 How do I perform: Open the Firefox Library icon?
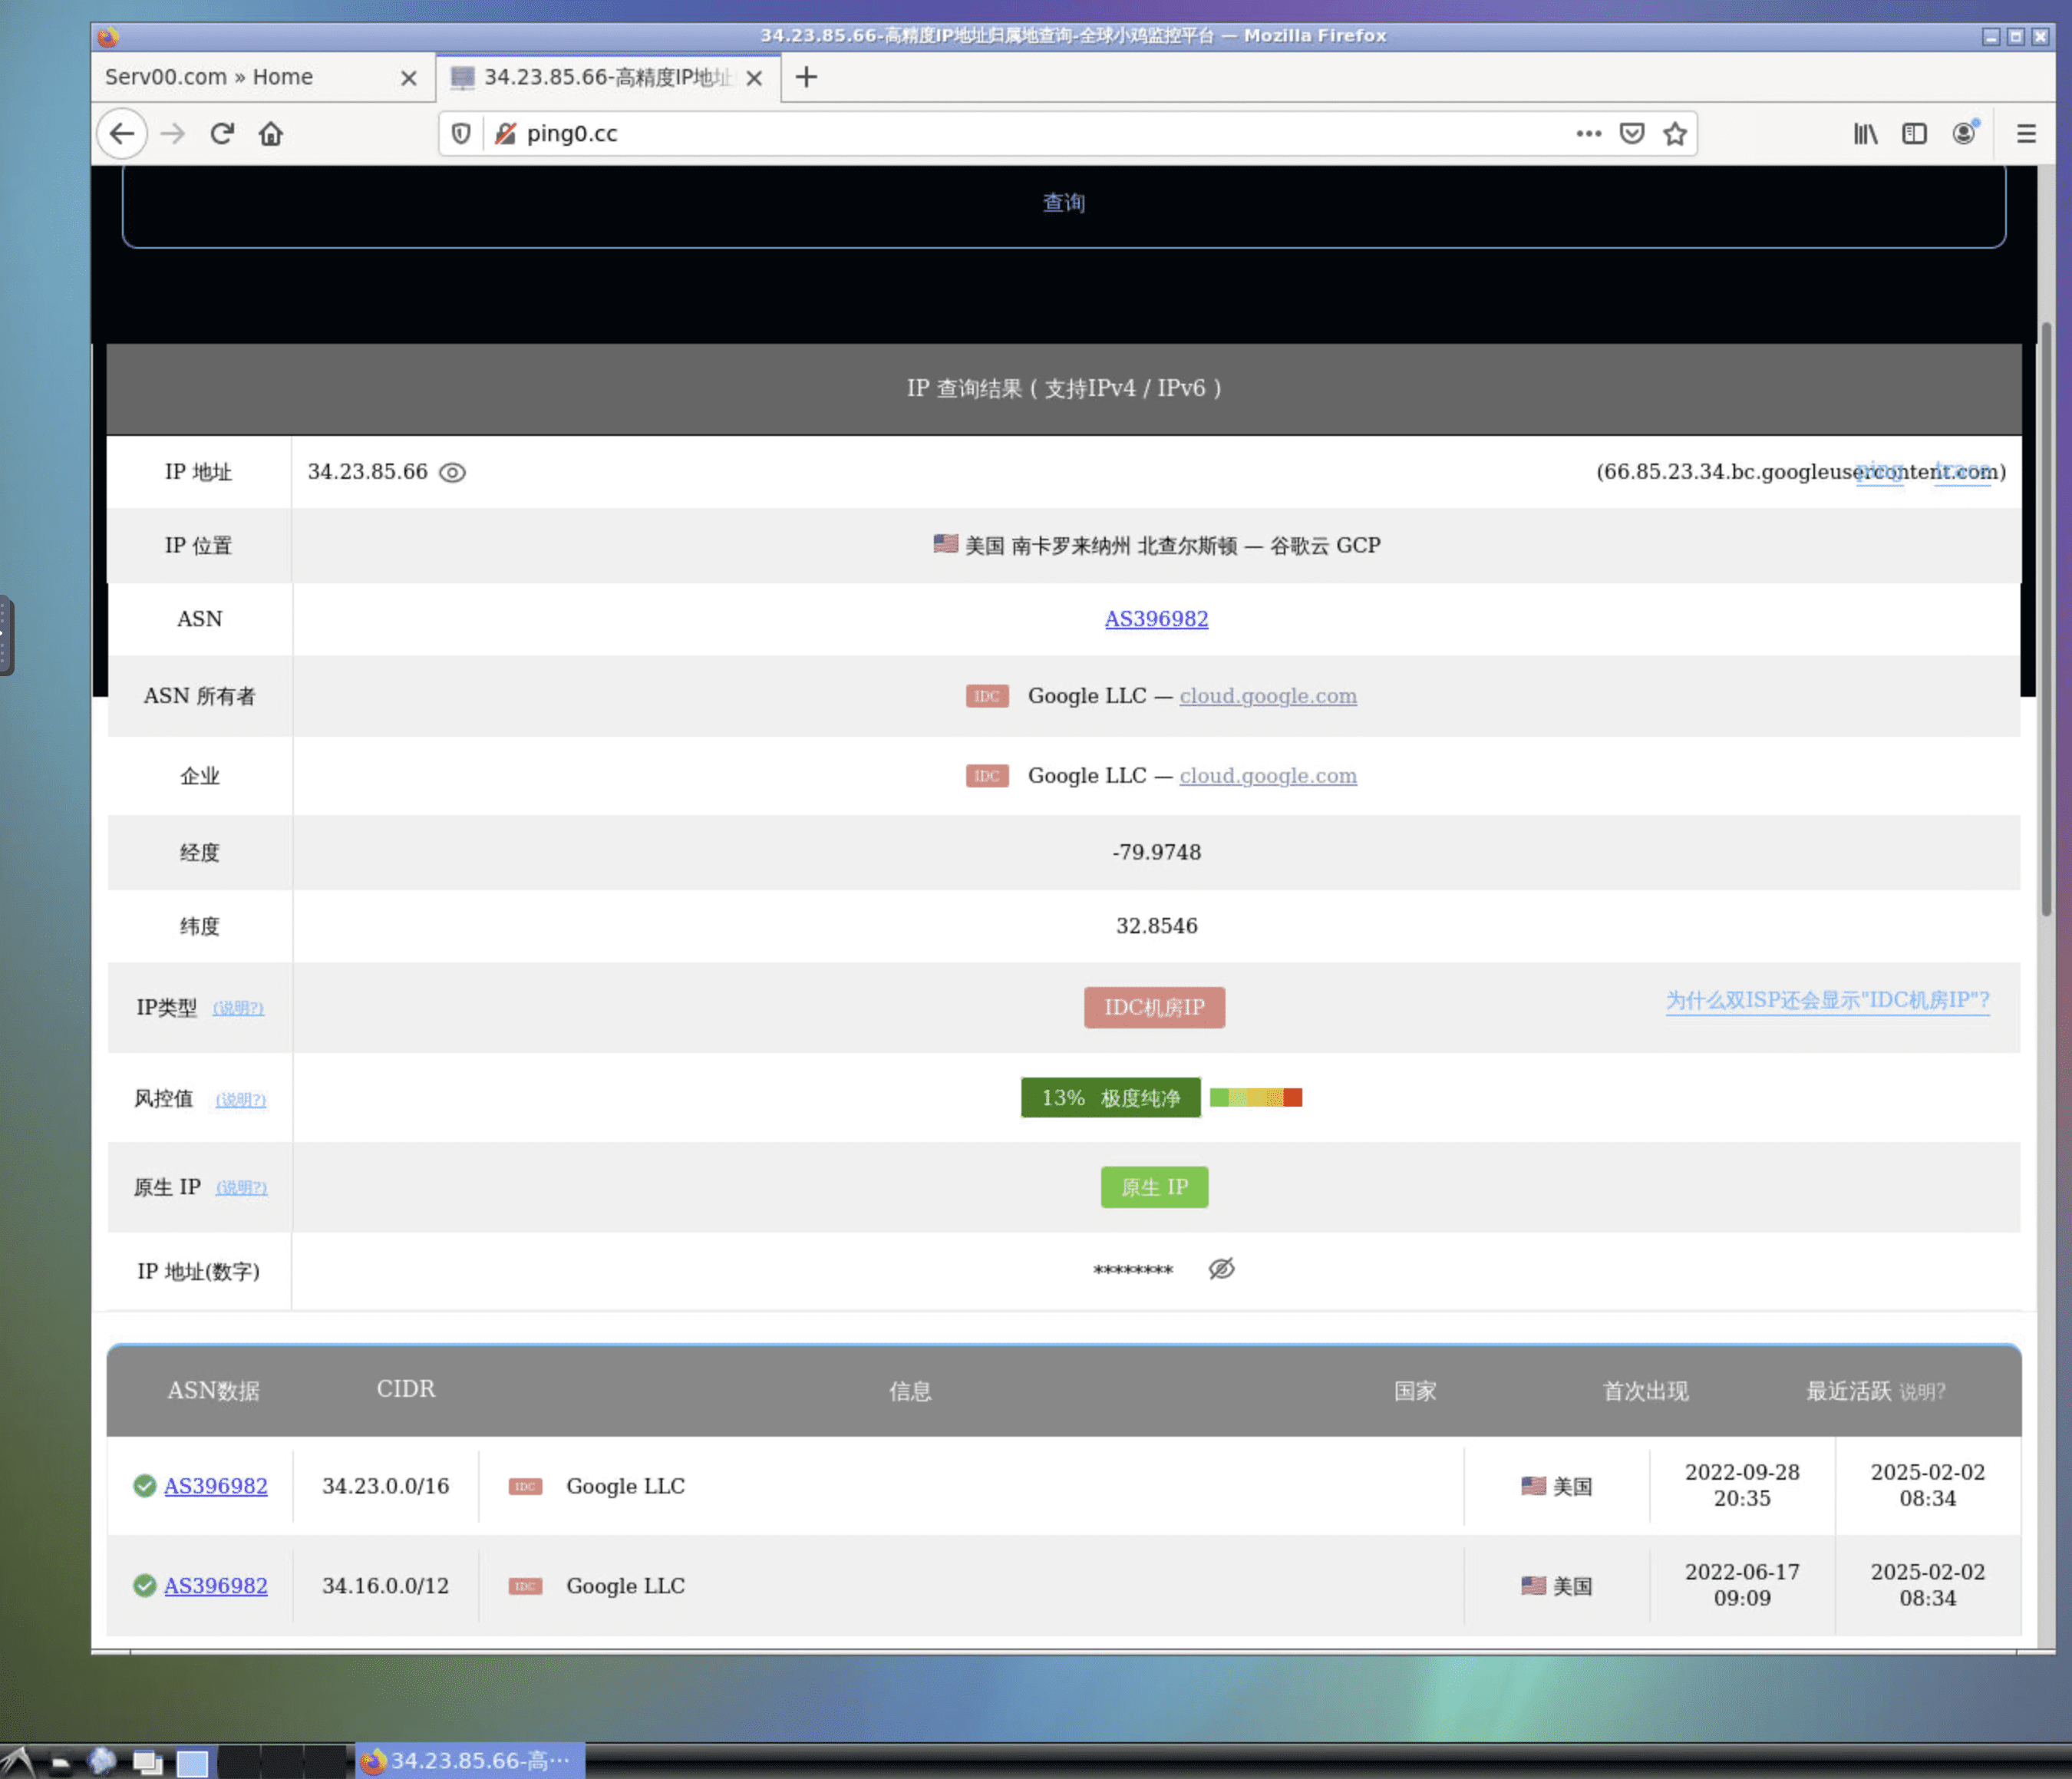(x=1865, y=133)
